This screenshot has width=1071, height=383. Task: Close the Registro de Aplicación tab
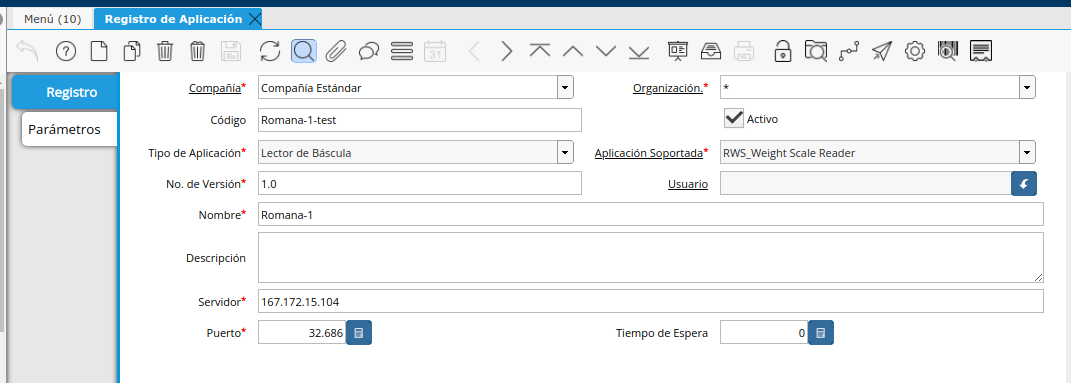(254, 19)
